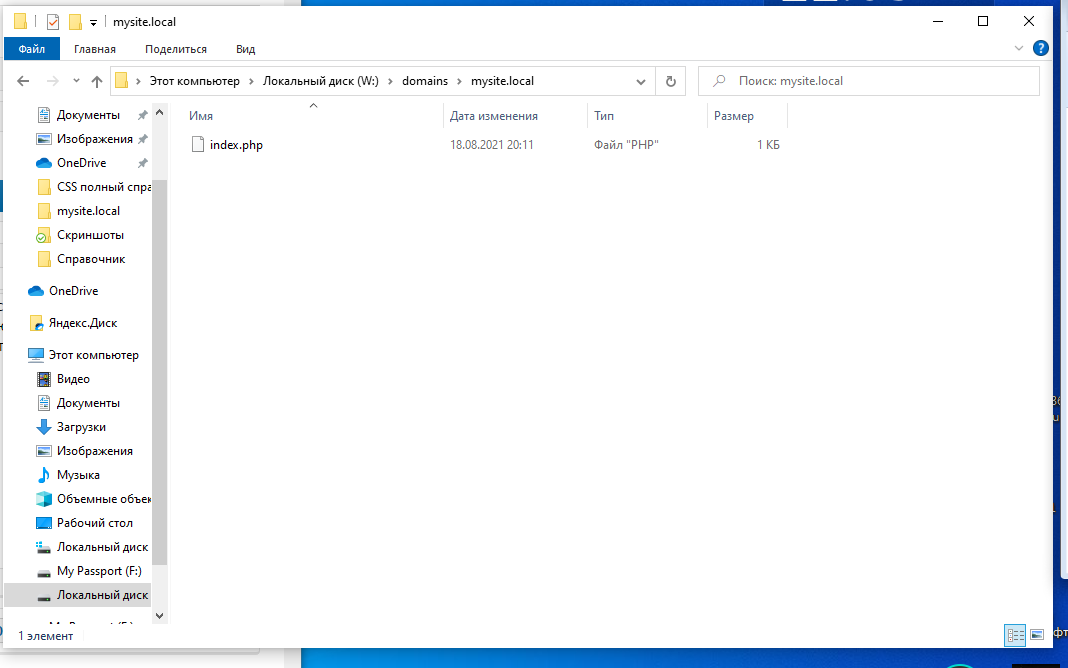Click New folder icon in title bar
This screenshot has height=668, width=1068.
point(75,22)
